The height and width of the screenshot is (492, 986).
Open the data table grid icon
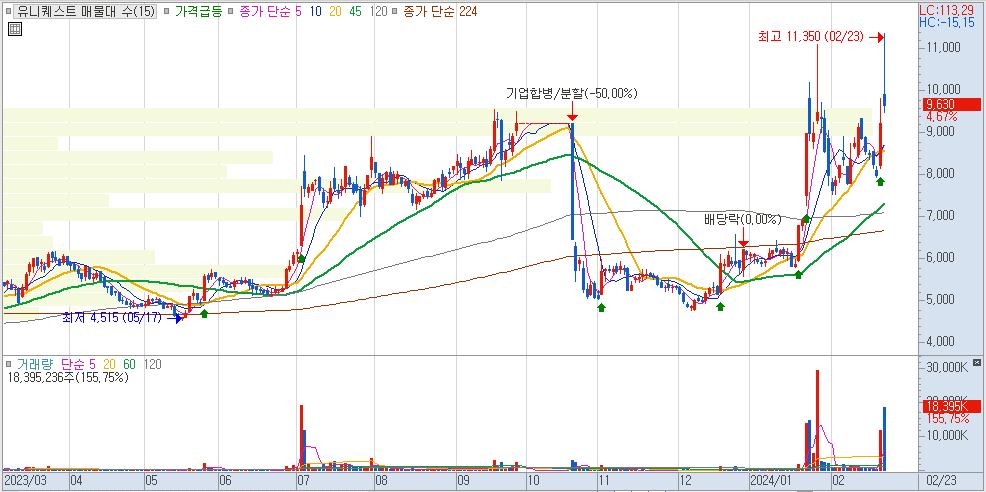15,28
